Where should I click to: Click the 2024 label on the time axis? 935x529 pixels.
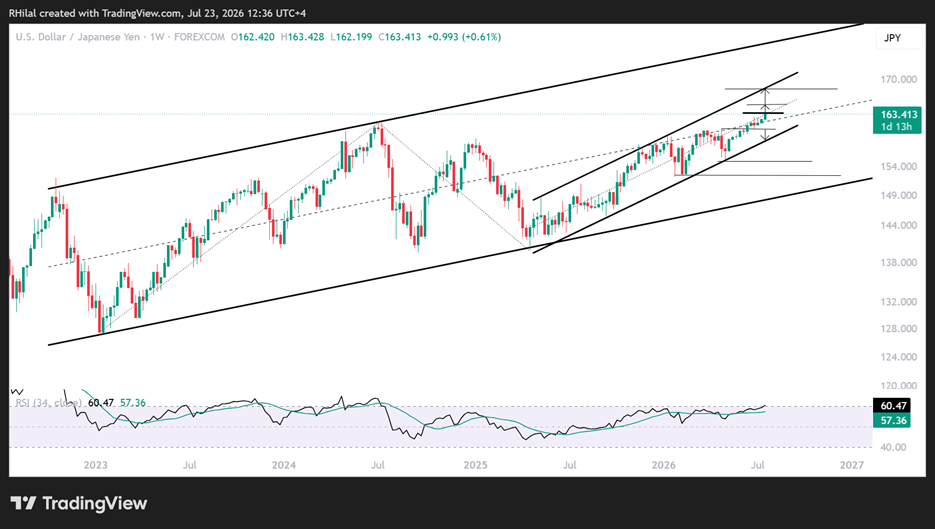click(284, 465)
